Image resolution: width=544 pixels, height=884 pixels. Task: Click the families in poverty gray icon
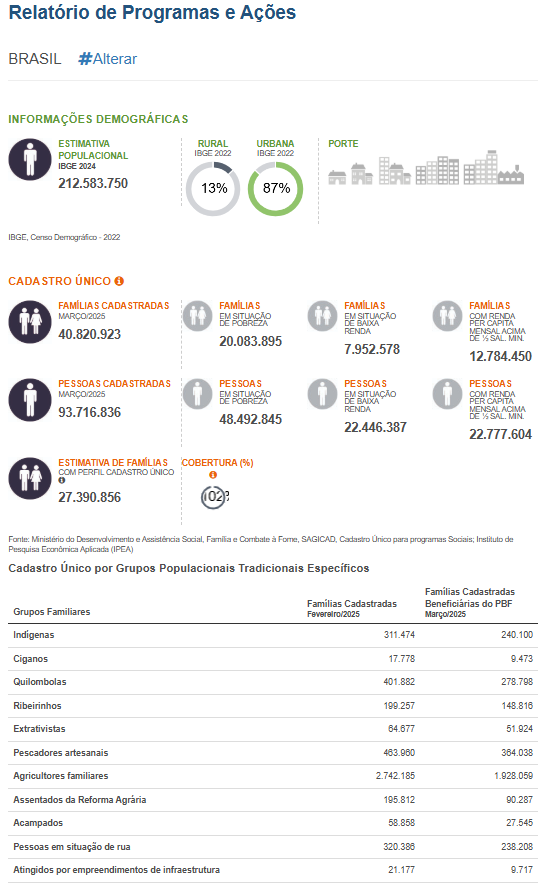point(197,316)
